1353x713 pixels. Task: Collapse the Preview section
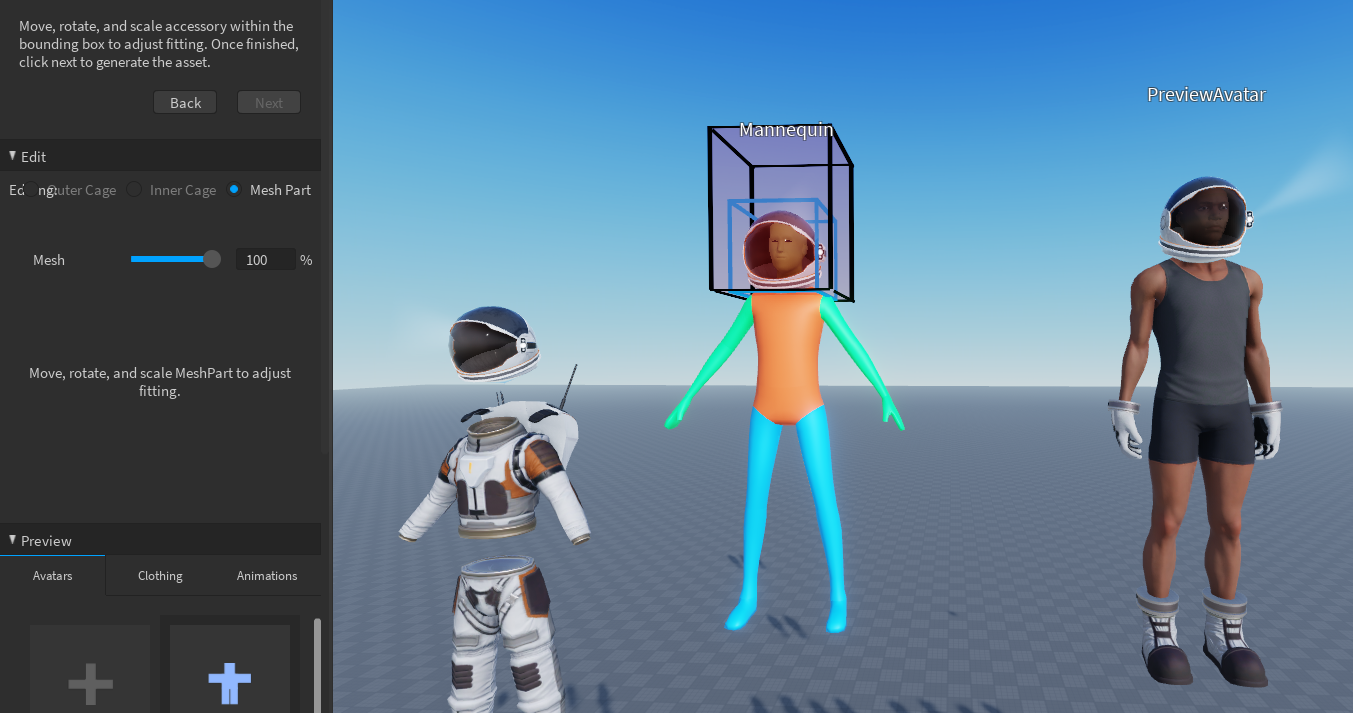[13, 540]
